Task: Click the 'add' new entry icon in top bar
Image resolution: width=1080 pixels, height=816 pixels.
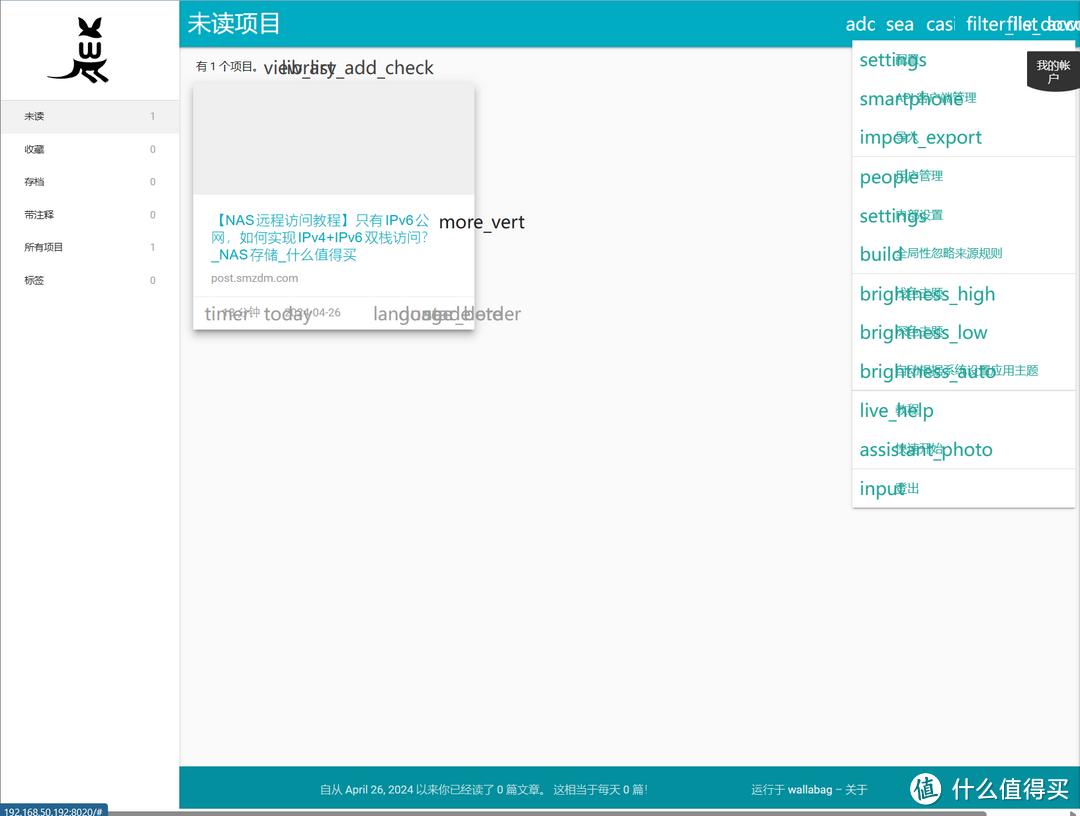Action: coord(860,24)
